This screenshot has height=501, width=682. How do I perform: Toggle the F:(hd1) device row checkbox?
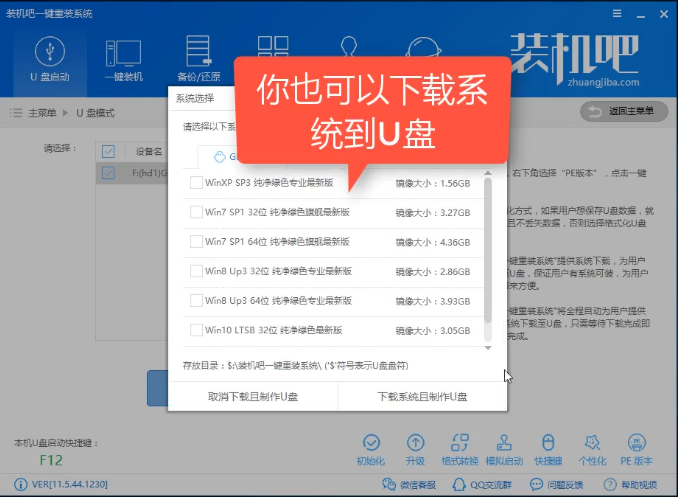click(108, 173)
